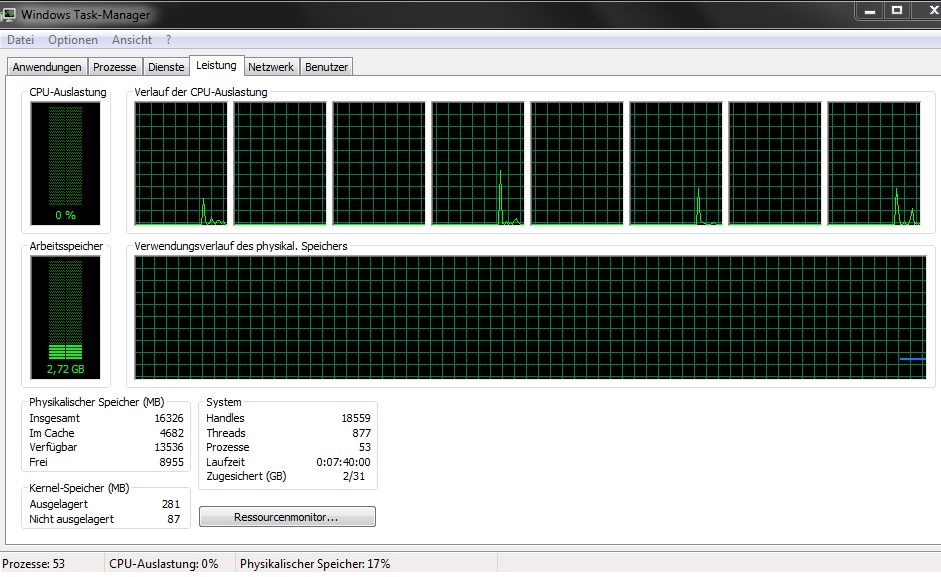Screen dimensions: 941x577
Task: Switch to the Anwendungen tab
Action: point(47,67)
